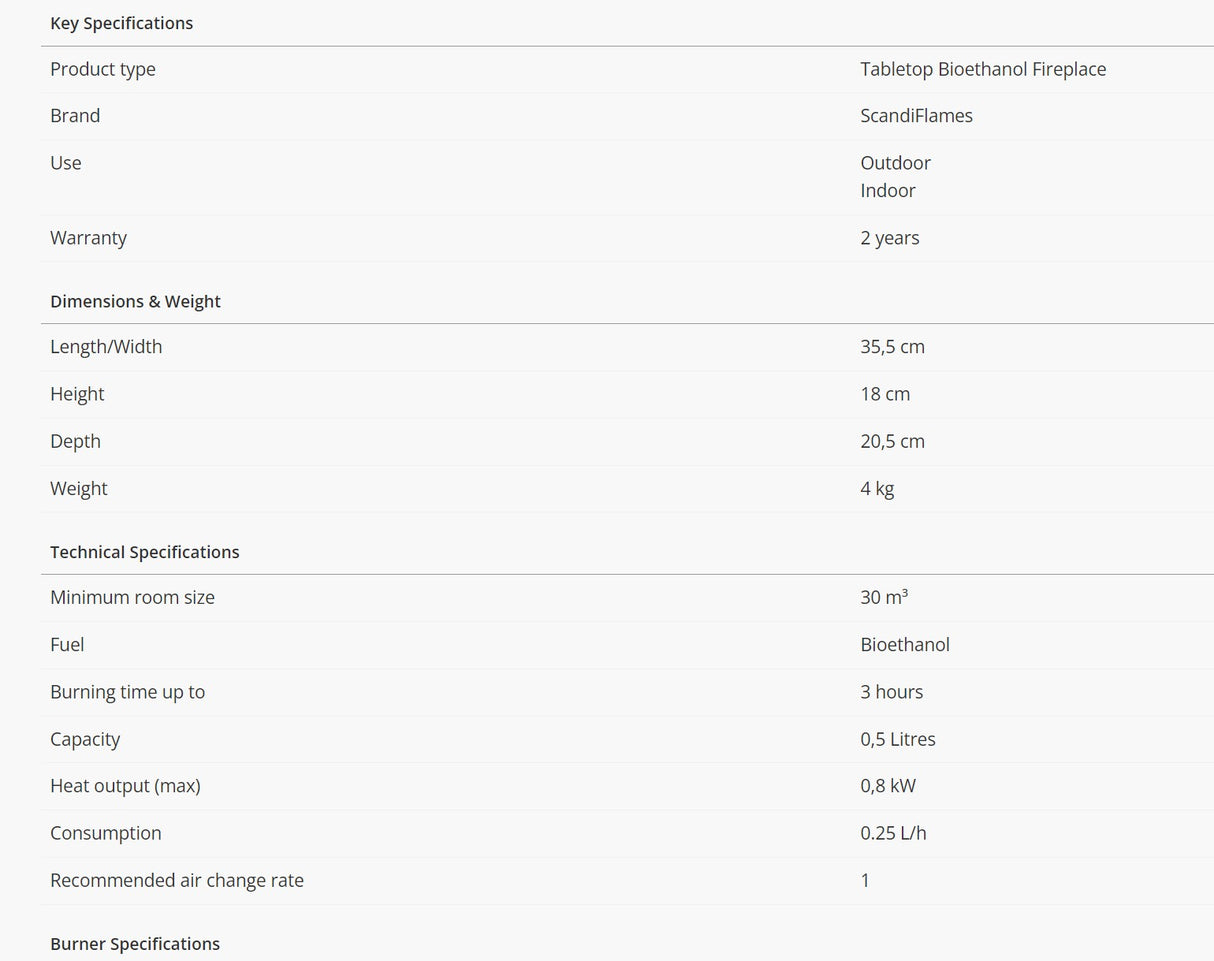Click the 20,5 cm depth value

892,441
